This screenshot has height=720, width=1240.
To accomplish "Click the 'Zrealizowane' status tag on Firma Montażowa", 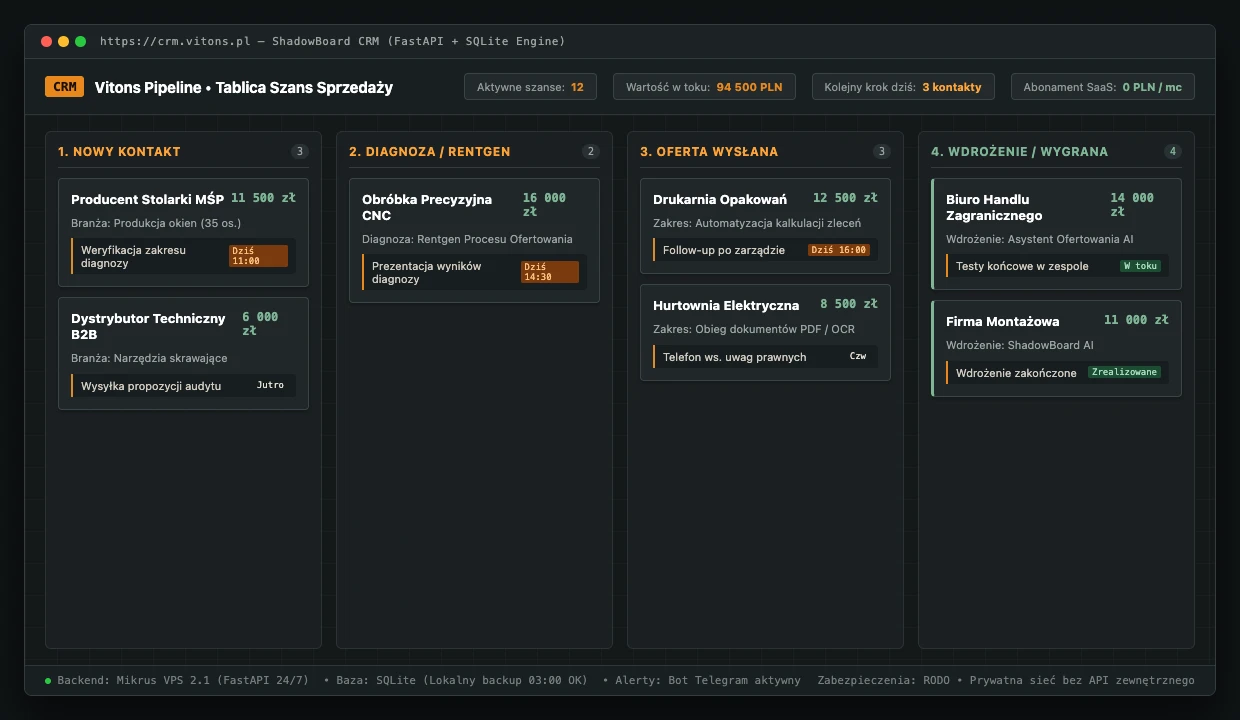I will [x=1125, y=372].
